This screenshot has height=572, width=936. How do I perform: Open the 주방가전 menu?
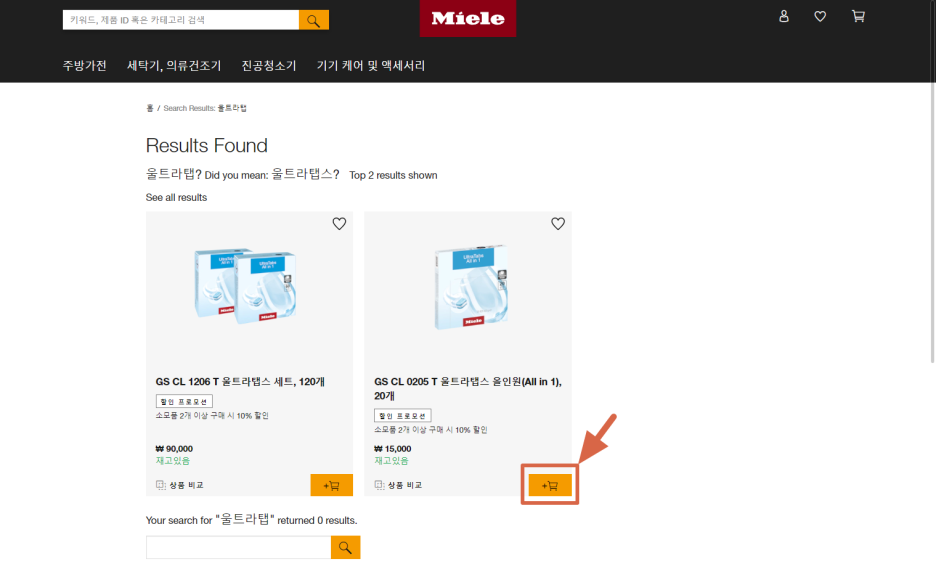pos(85,66)
